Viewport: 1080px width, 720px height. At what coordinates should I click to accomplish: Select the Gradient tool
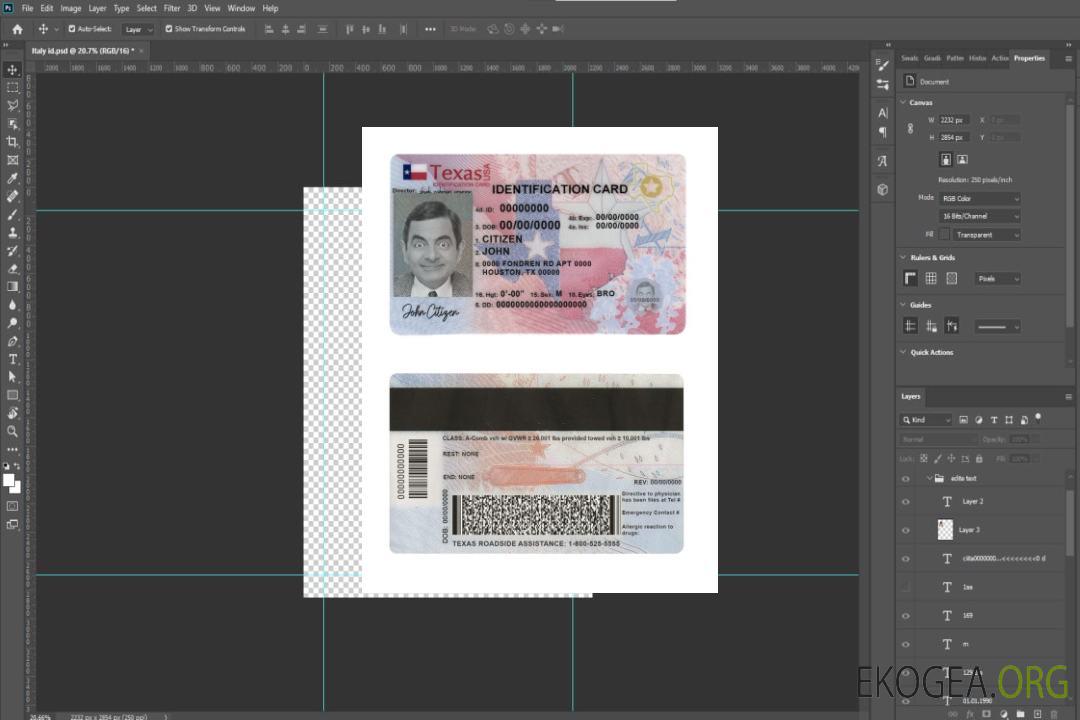[x=12, y=287]
